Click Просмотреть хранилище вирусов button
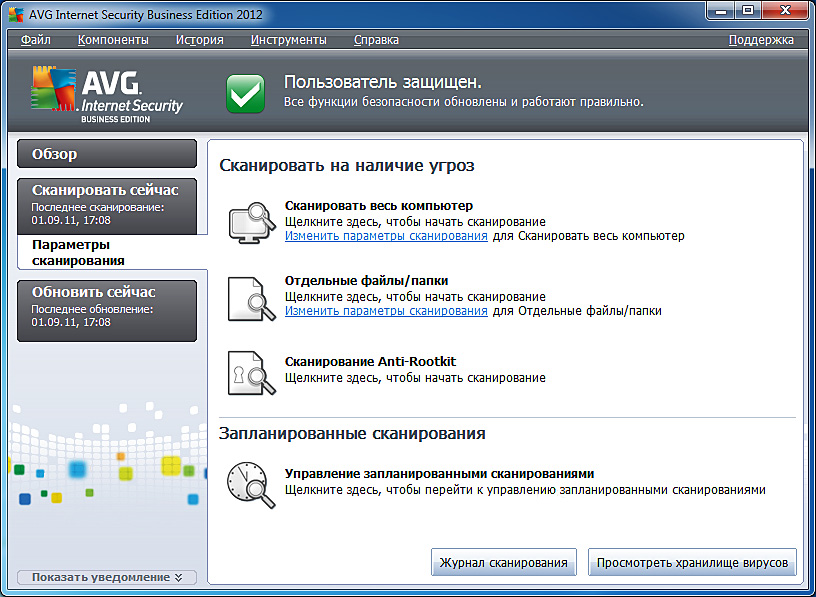Viewport: 816px width, 597px height. (692, 562)
